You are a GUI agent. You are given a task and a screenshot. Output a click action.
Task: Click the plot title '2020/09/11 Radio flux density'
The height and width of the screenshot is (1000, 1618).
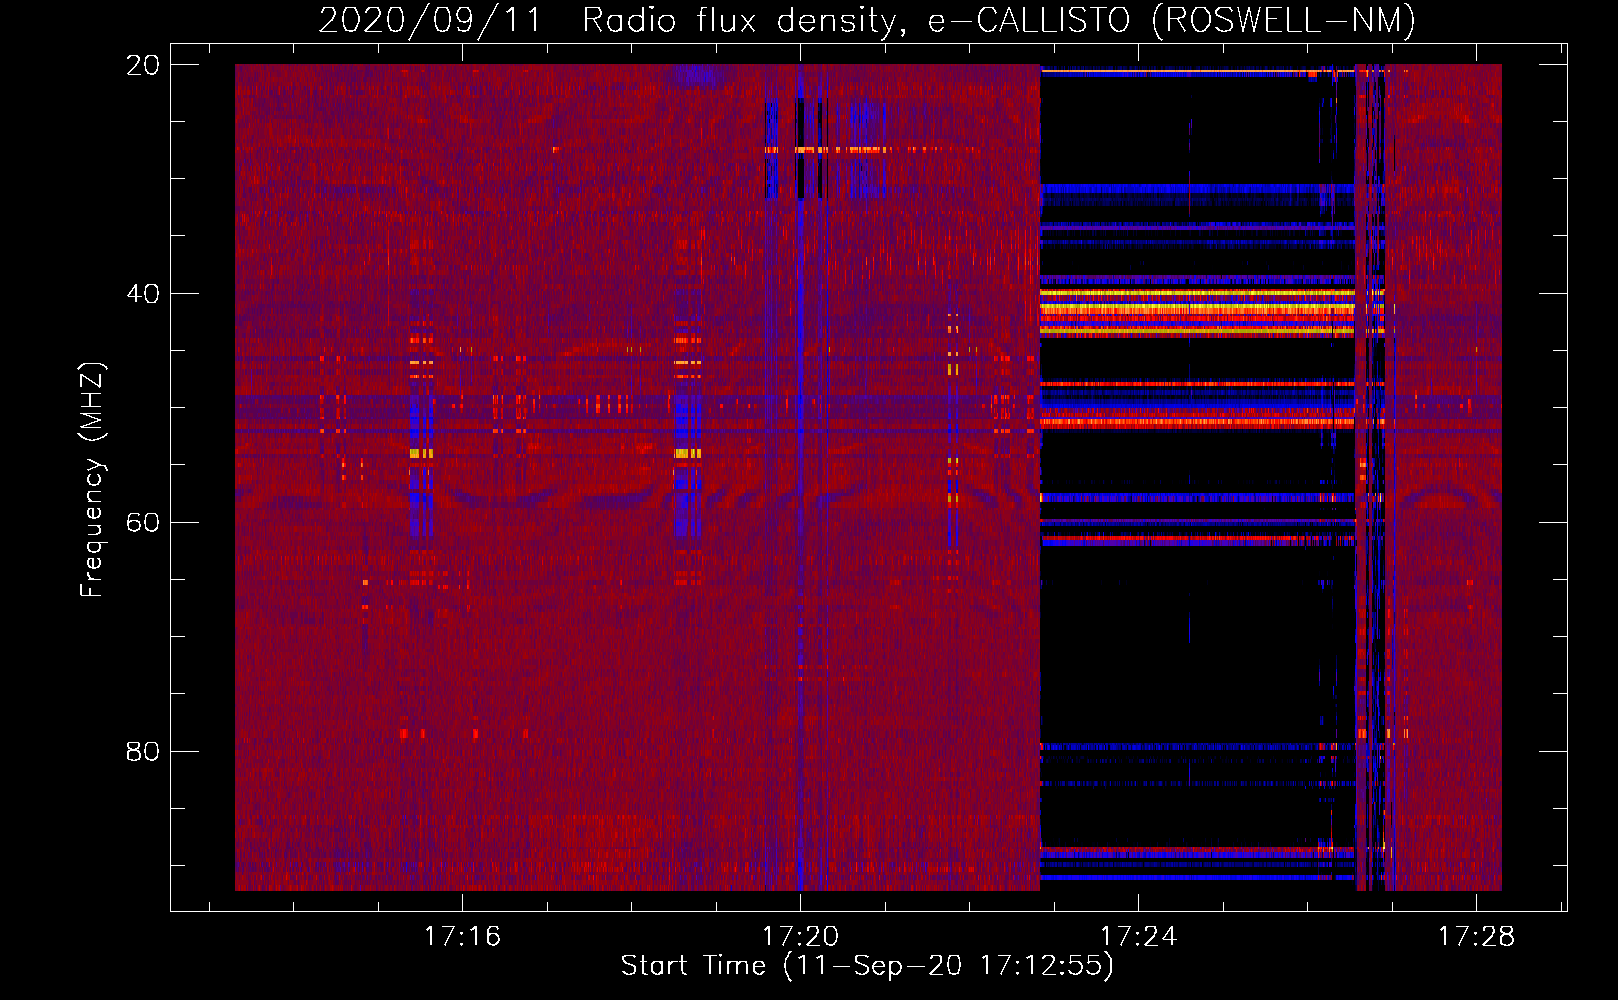click(867, 20)
